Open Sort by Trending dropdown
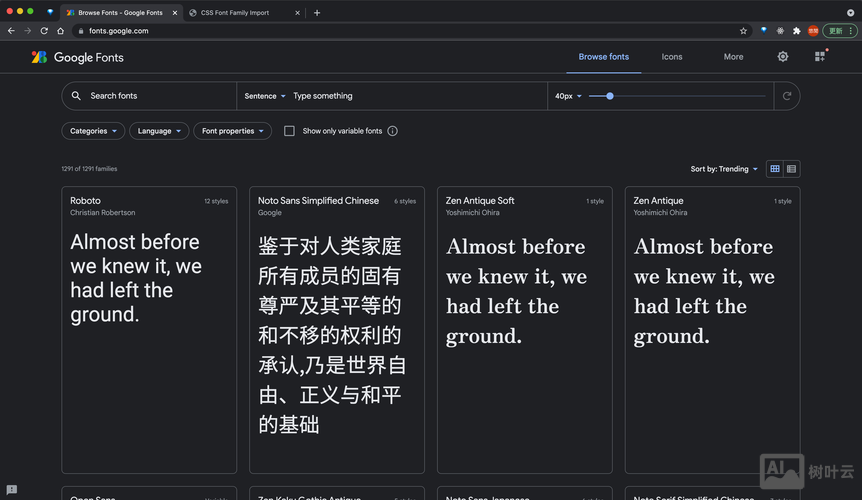Image resolution: width=862 pixels, height=500 pixels. tap(724, 169)
